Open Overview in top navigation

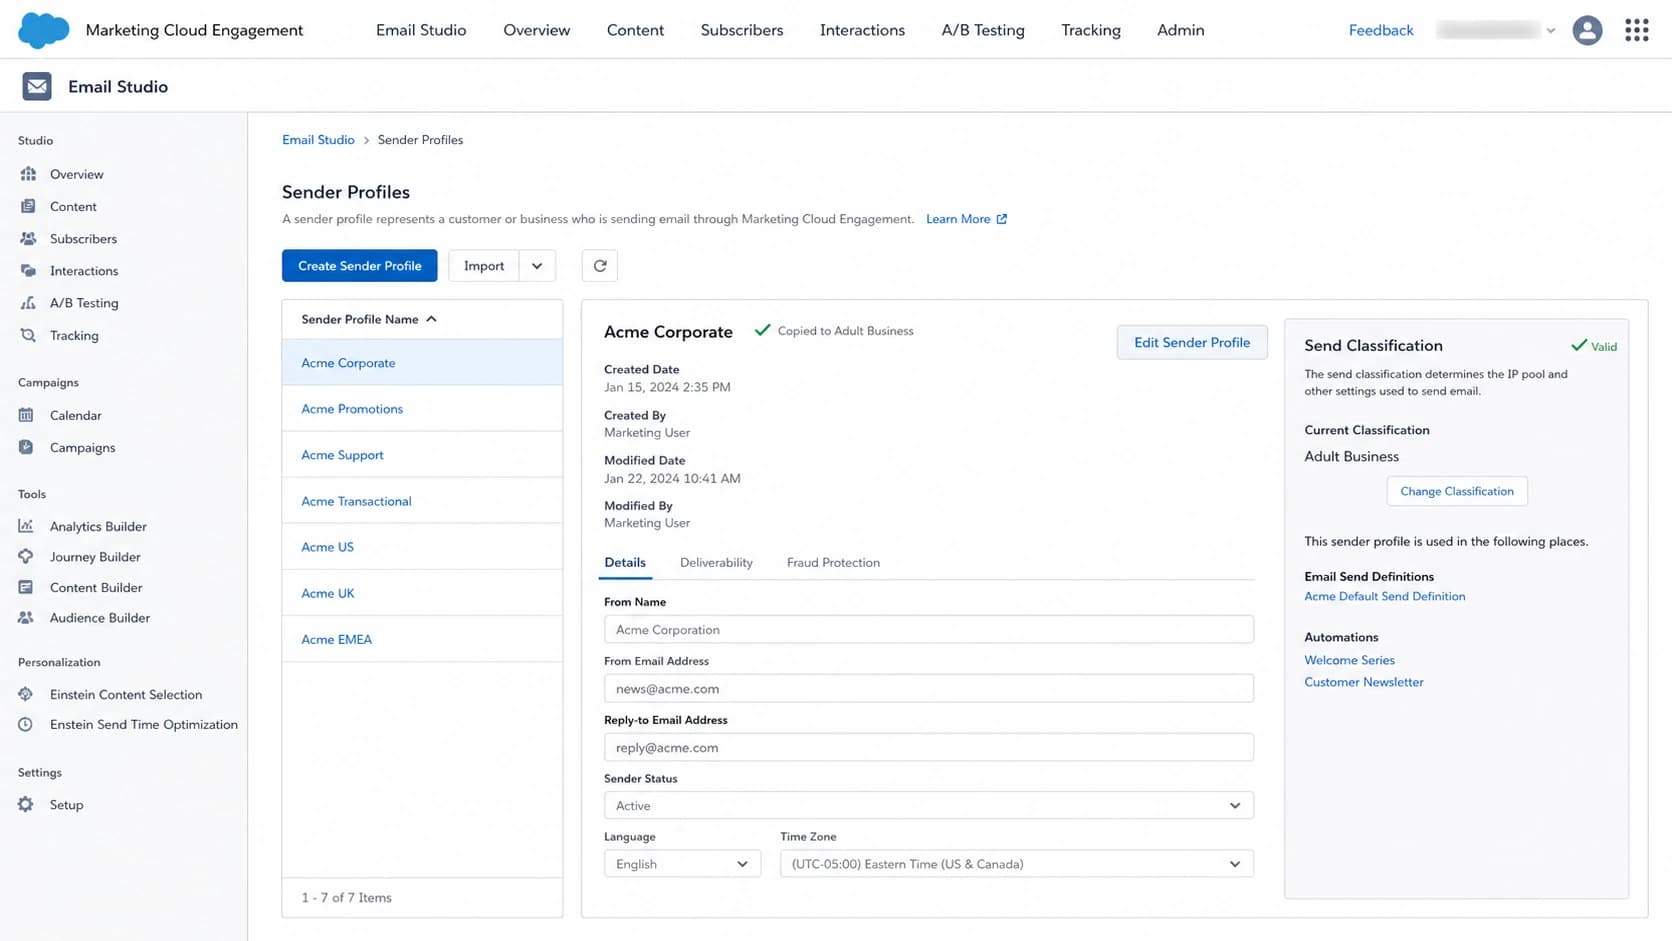pyautogui.click(x=537, y=30)
